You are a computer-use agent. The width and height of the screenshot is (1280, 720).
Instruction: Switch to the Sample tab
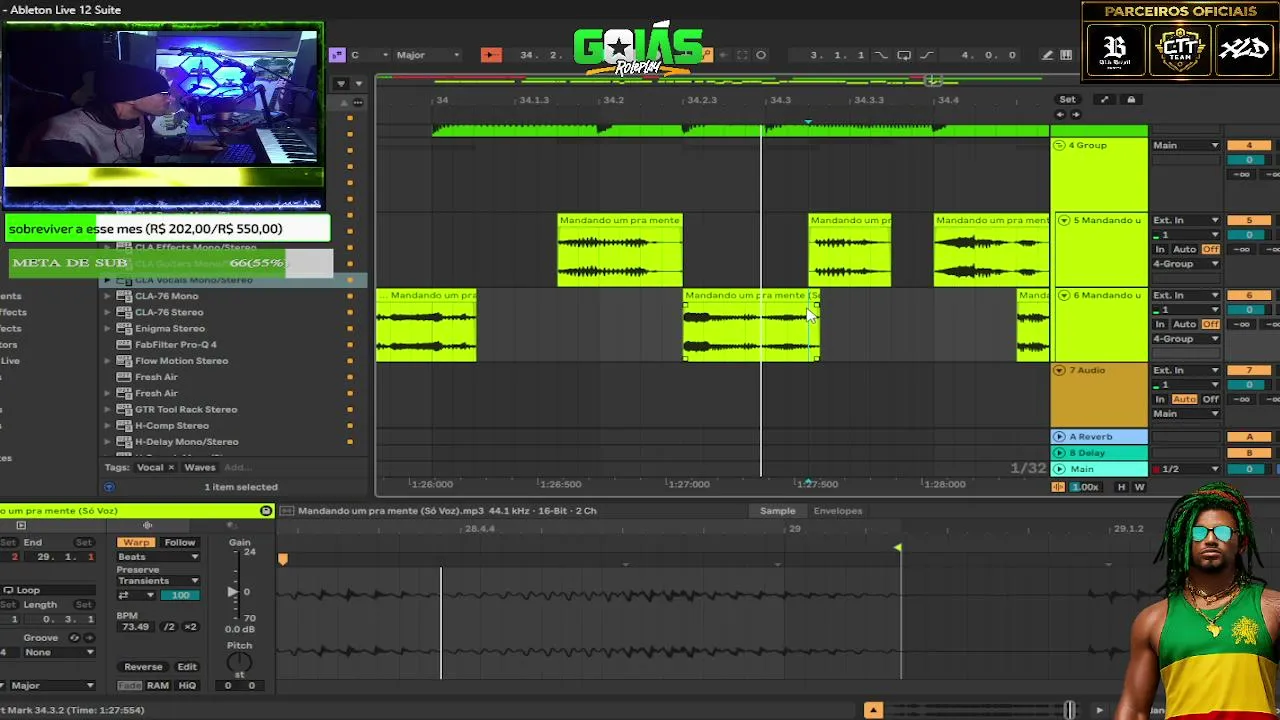777,511
